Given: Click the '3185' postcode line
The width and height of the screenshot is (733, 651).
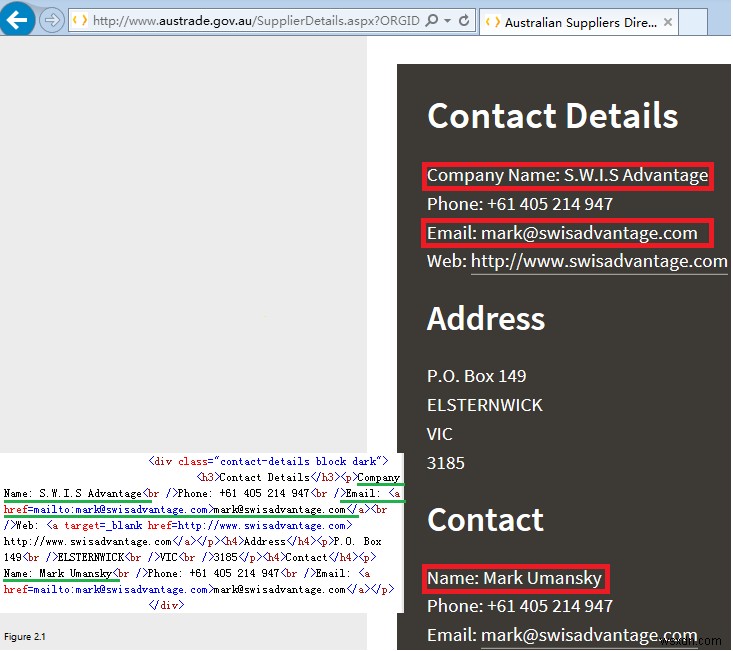Looking at the screenshot, I should point(446,463).
